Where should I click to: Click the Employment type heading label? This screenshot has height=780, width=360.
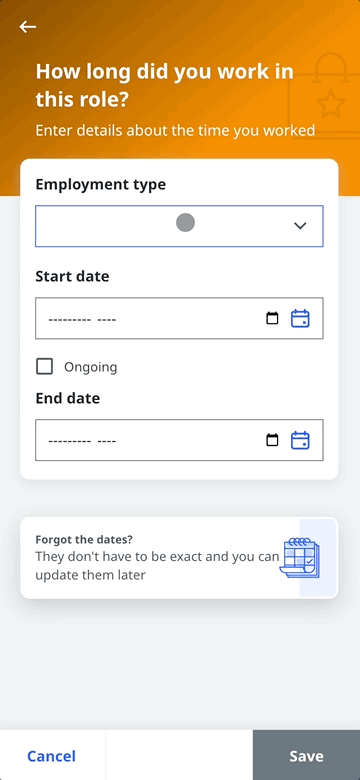101,185
